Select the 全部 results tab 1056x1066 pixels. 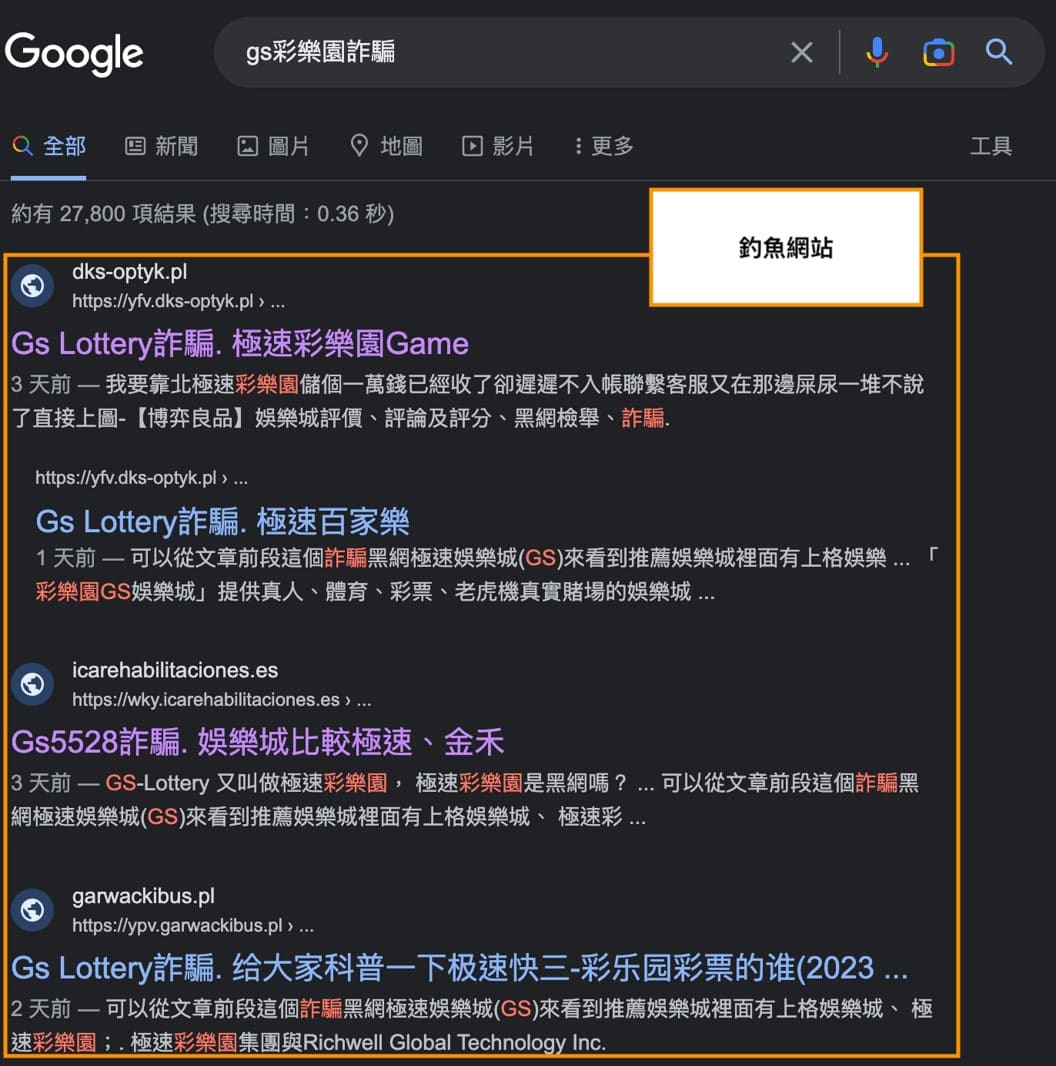tap(49, 146)
